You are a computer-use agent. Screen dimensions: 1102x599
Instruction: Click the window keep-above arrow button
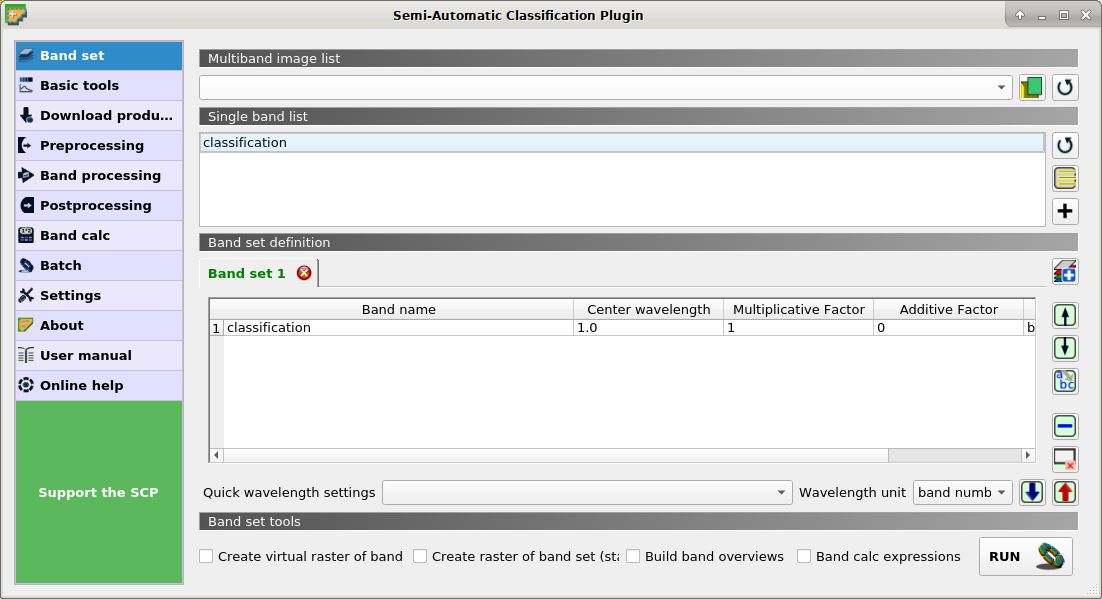[1019, 15]
